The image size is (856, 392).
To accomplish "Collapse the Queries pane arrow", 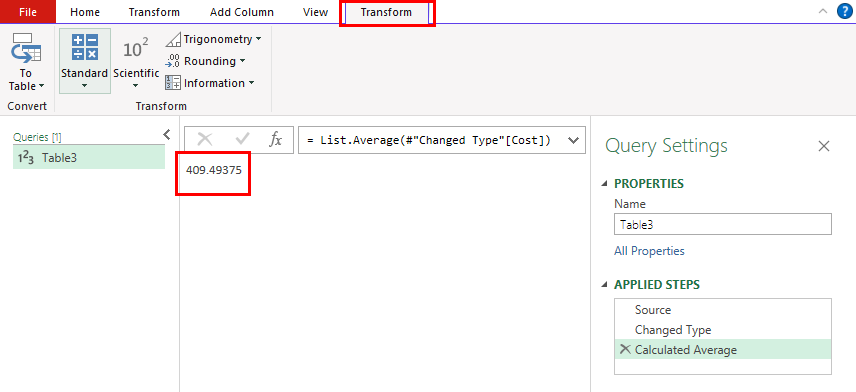I will click(167, 134).
